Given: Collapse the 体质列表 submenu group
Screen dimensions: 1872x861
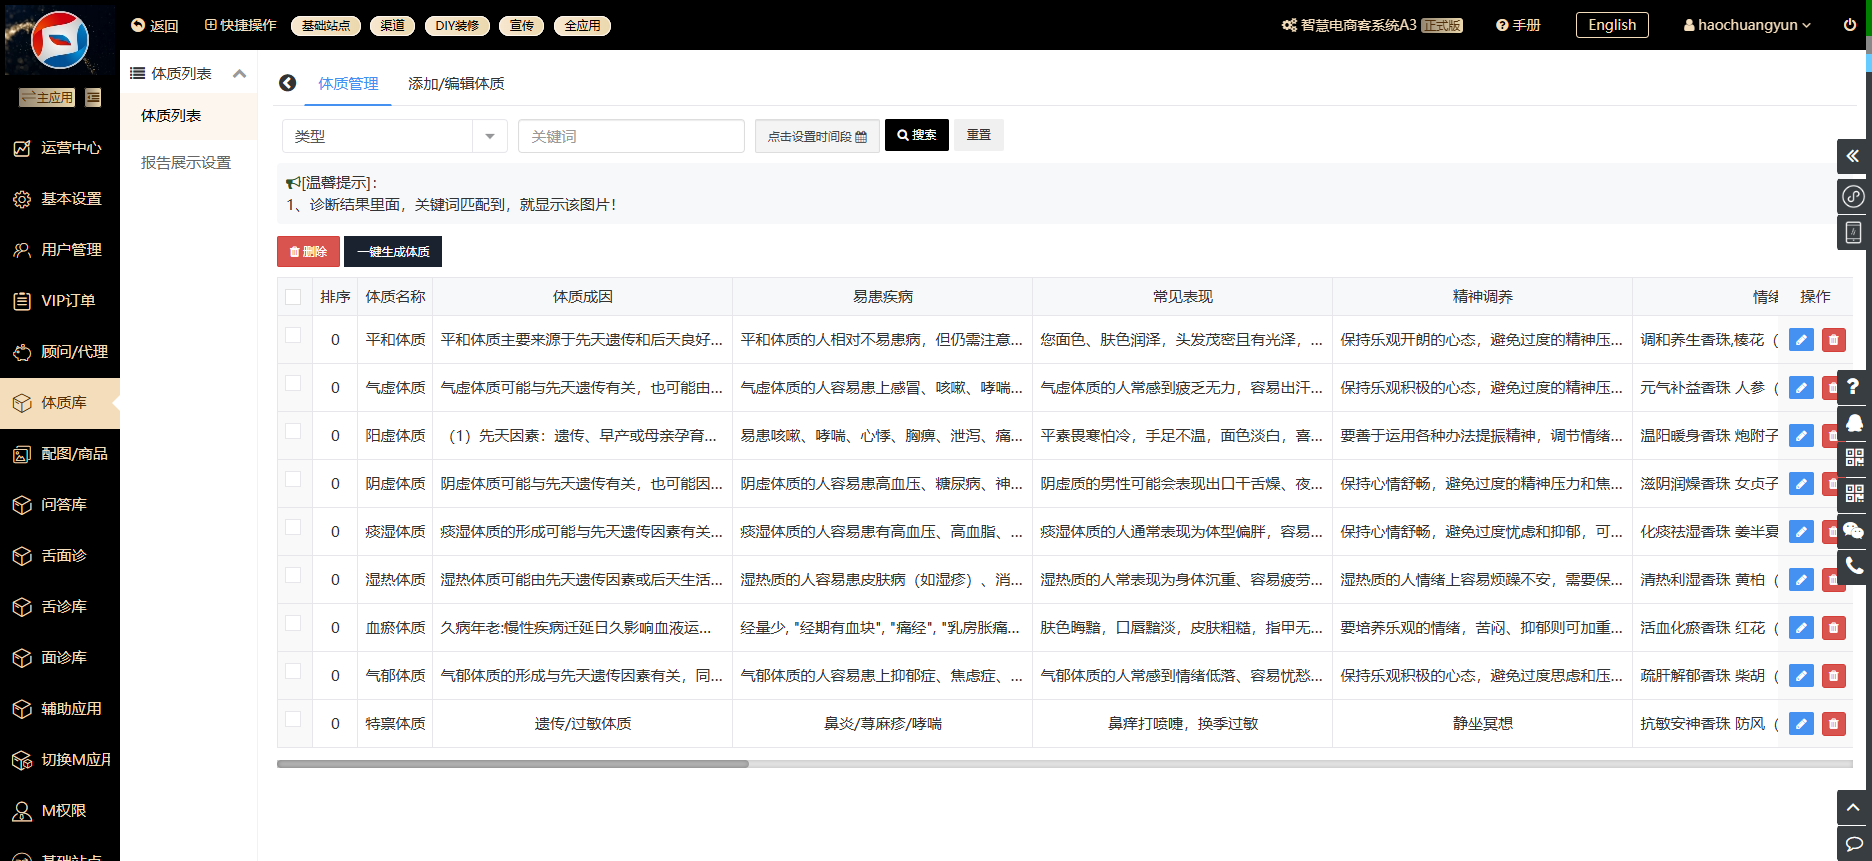Looking at the screenshot, I should 239,74.
